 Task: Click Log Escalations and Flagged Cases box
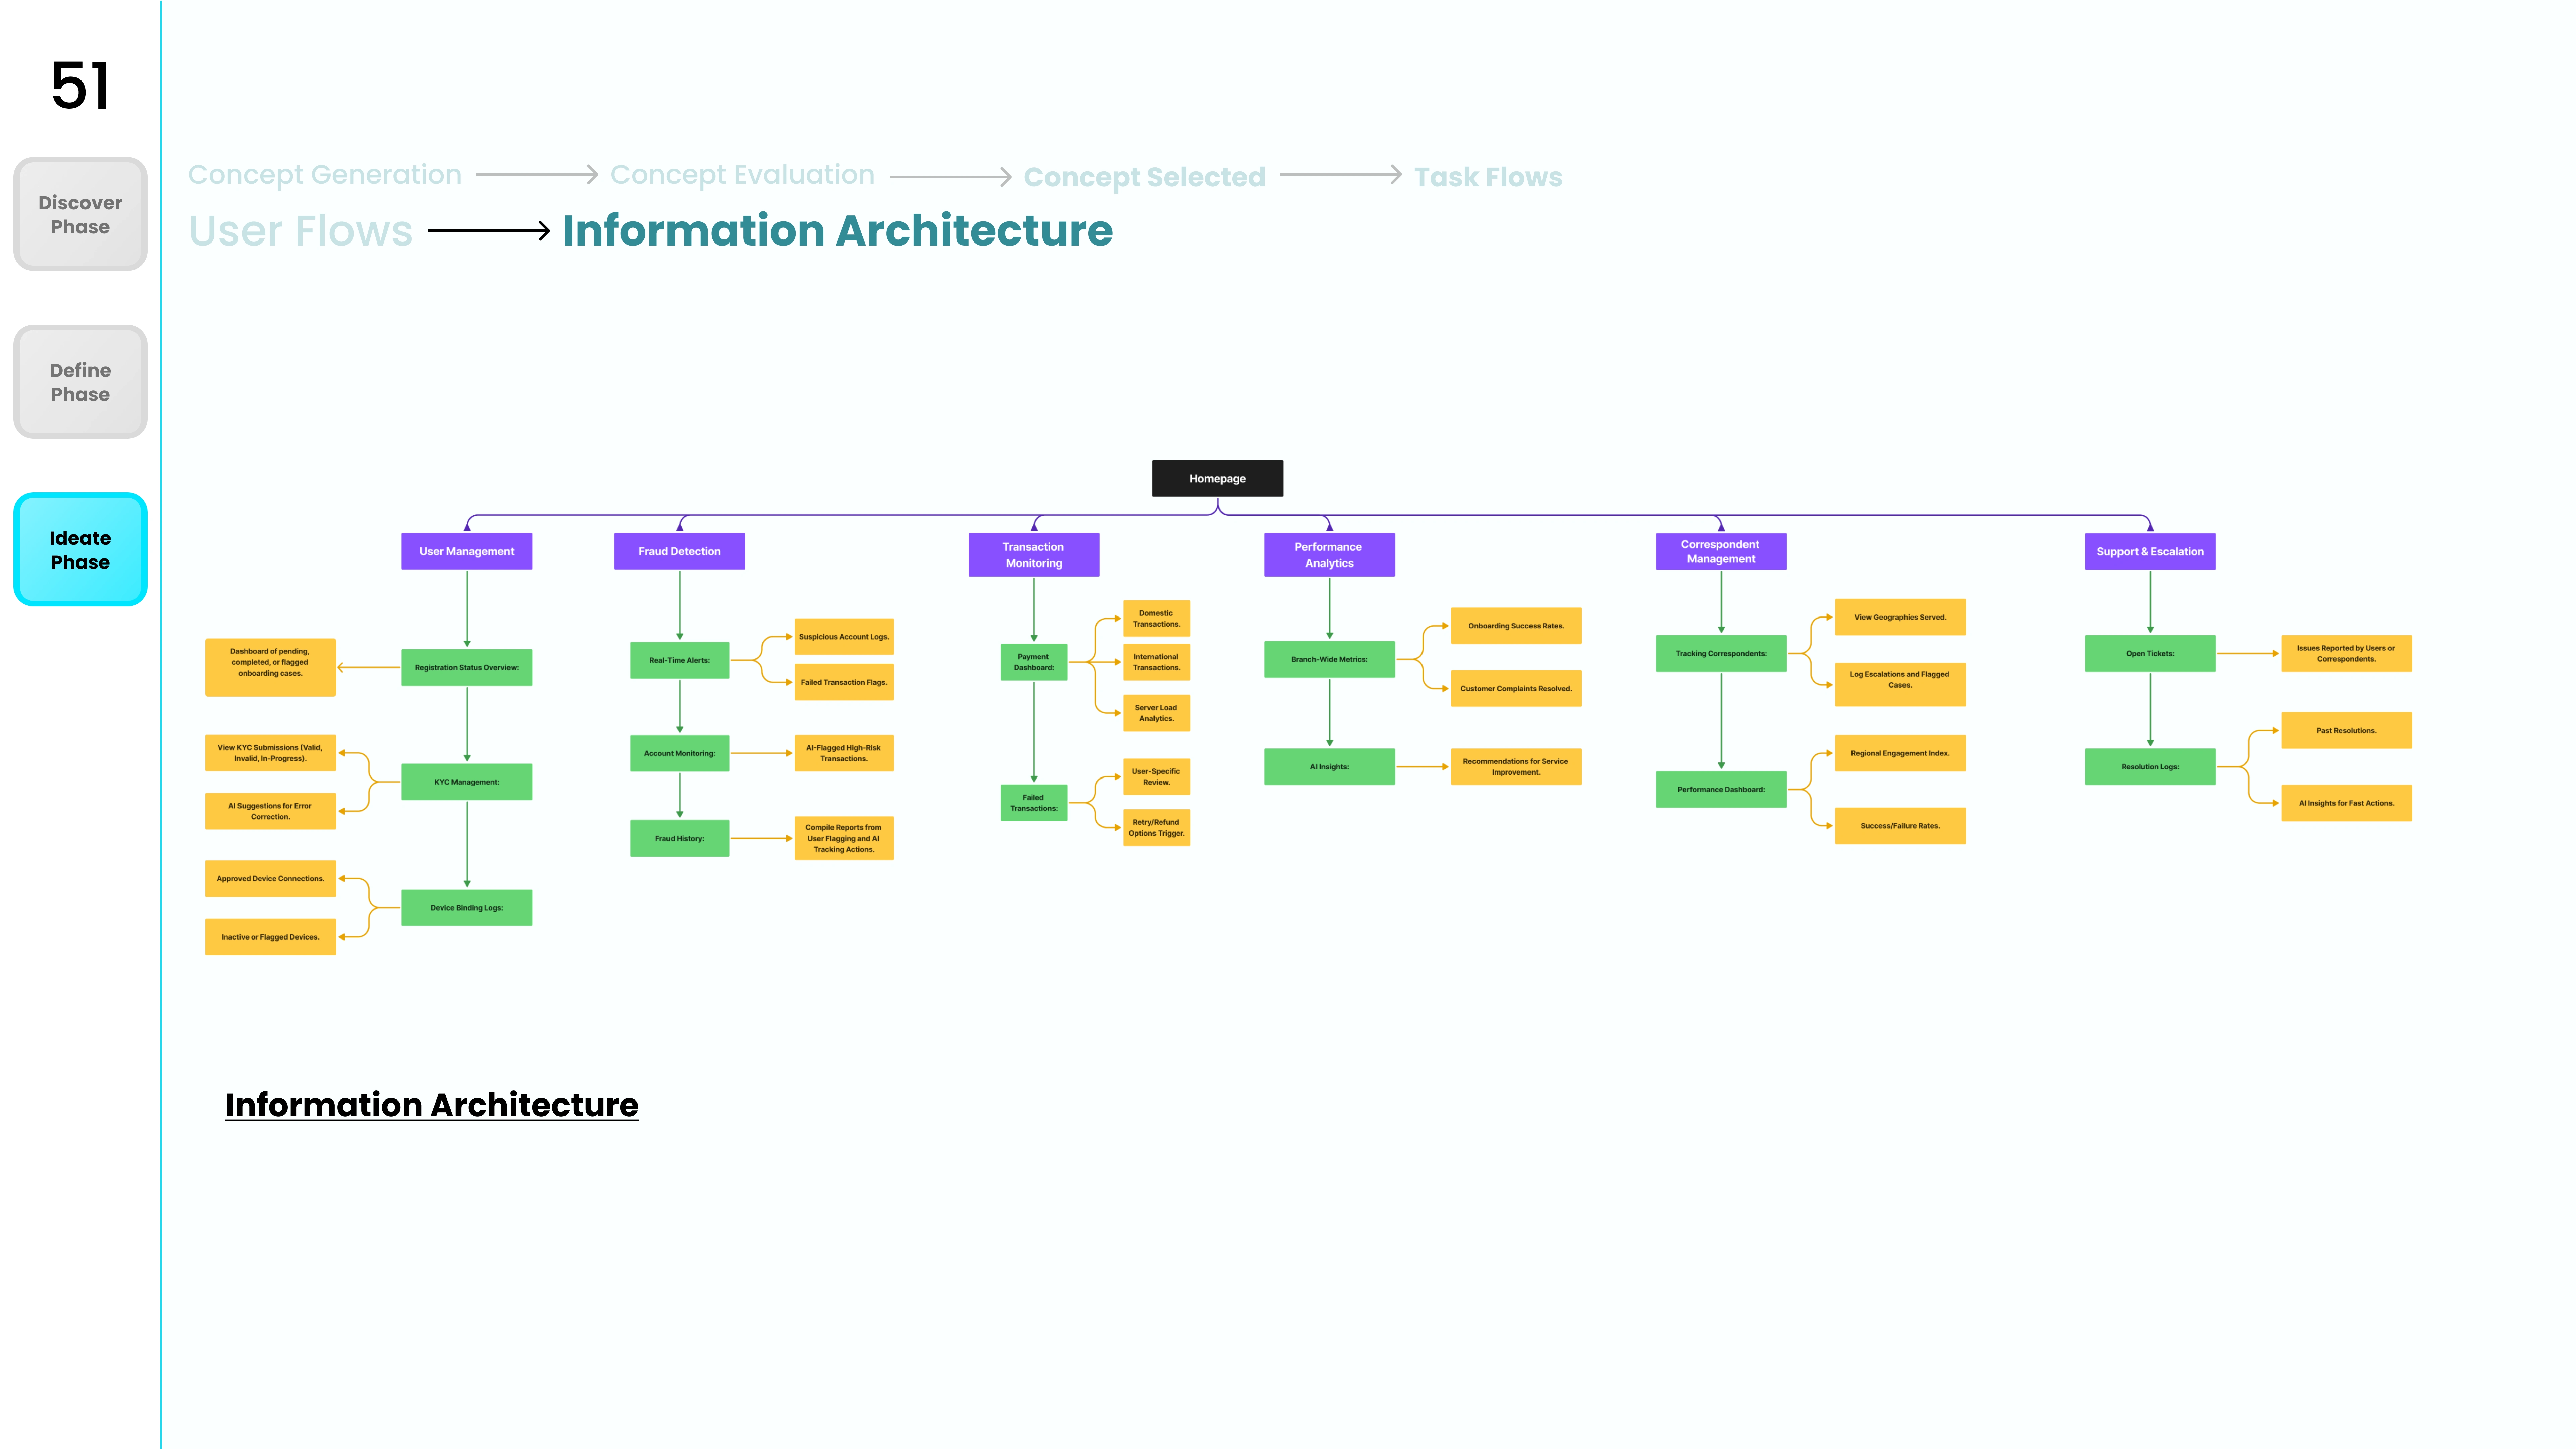1900,685
